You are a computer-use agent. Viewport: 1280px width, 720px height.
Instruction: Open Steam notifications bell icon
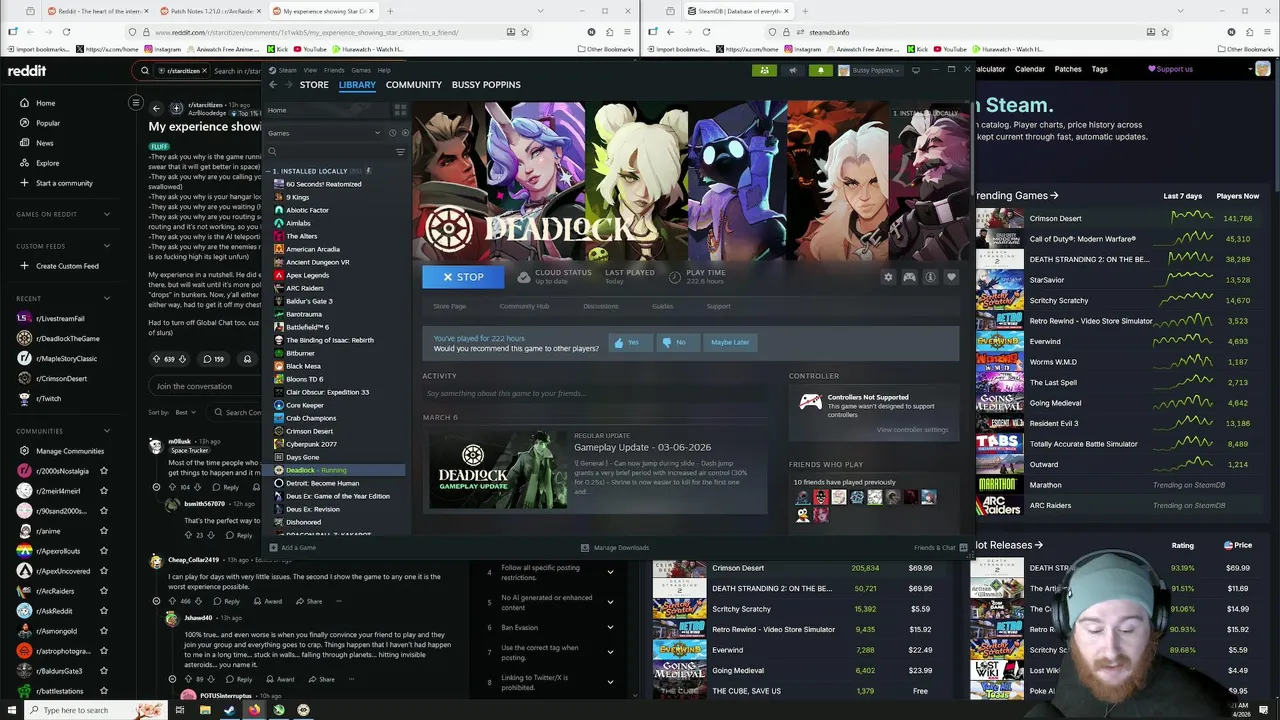click(x=821, y=70)
